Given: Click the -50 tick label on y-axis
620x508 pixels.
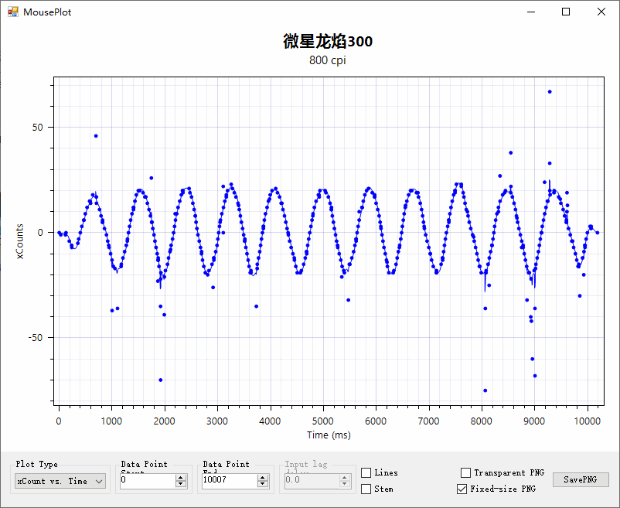Looking at the screenshot, I should [x=35, y=338].
